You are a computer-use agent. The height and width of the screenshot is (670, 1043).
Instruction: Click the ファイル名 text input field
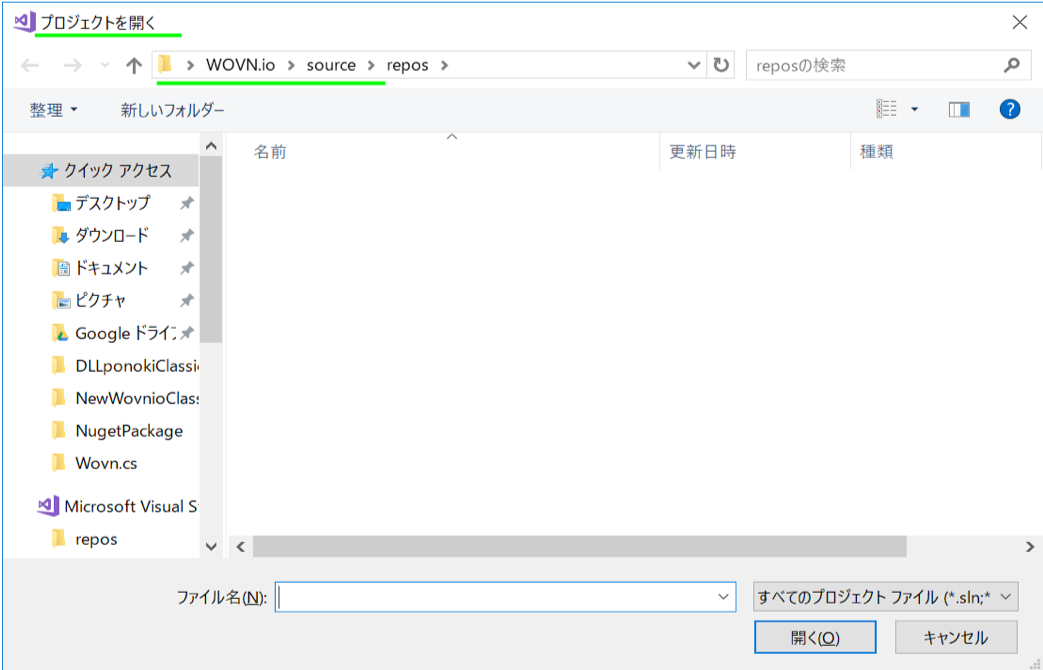495,597
